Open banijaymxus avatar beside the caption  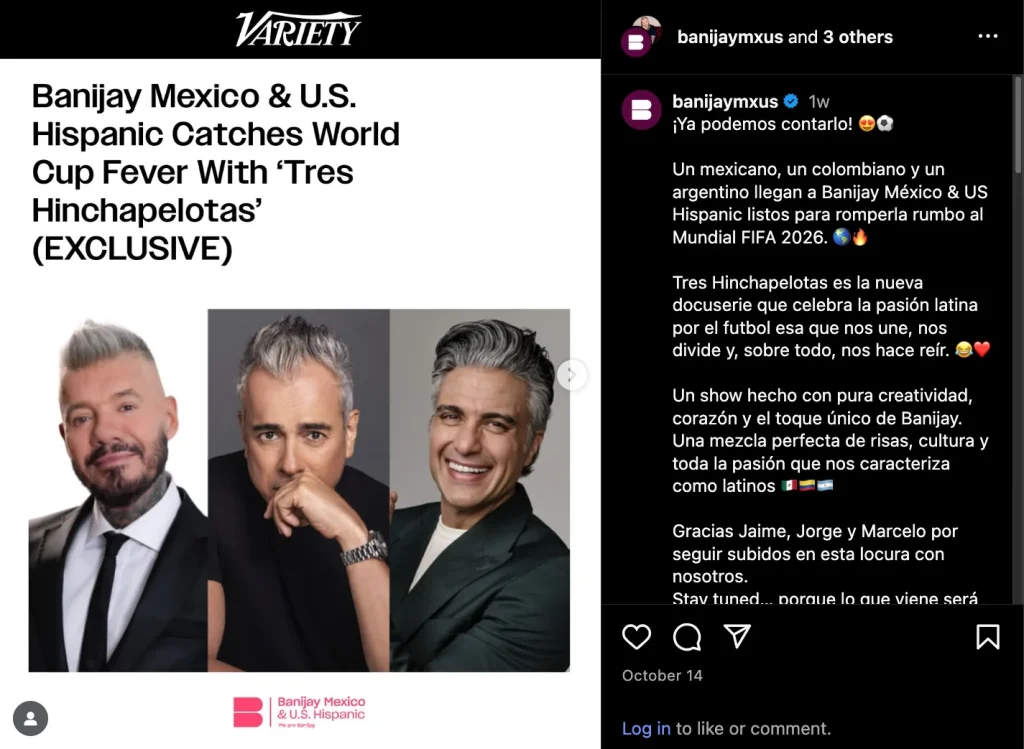pyautogui.click(x=641, y=110)
